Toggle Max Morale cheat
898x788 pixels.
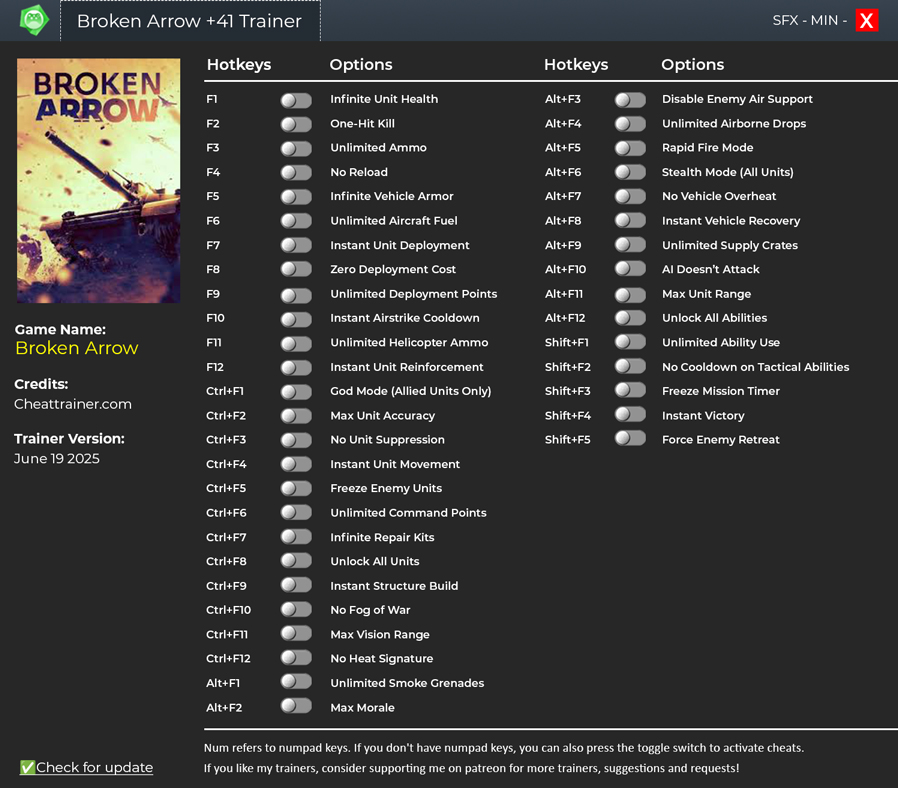(x=296, y=706)
